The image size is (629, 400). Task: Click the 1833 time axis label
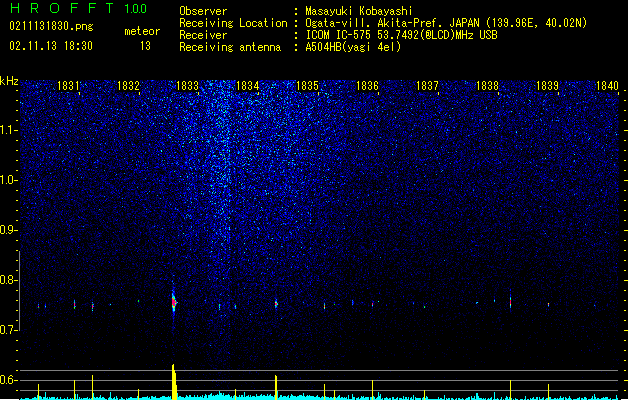click(187, 85)
